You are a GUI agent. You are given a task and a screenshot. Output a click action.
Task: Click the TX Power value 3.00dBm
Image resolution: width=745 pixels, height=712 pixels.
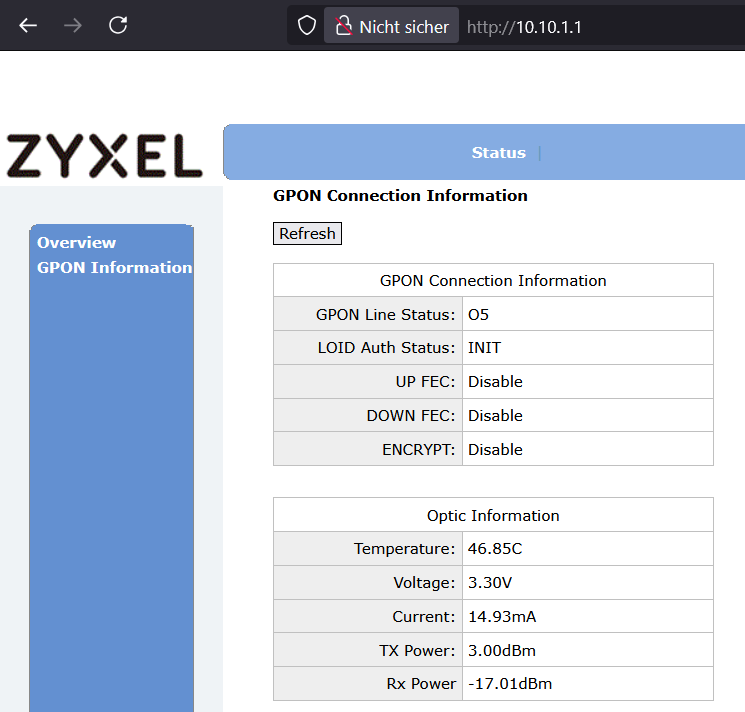point(502,650)
